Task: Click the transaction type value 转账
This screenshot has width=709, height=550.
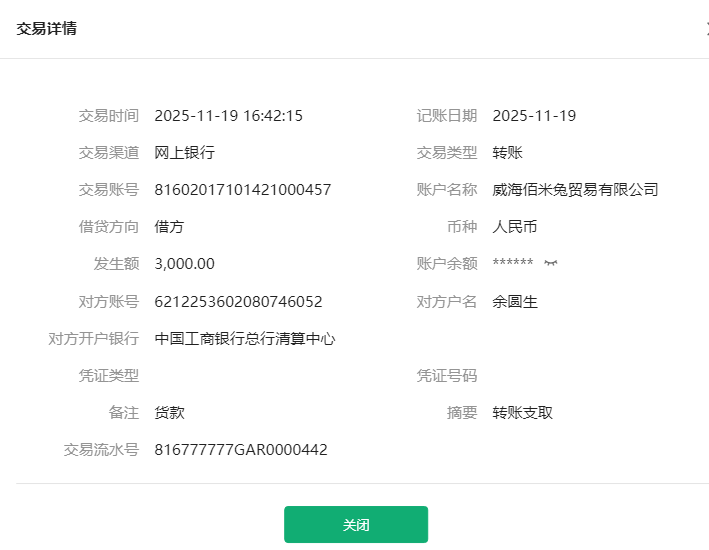Action: coord(508,153)
